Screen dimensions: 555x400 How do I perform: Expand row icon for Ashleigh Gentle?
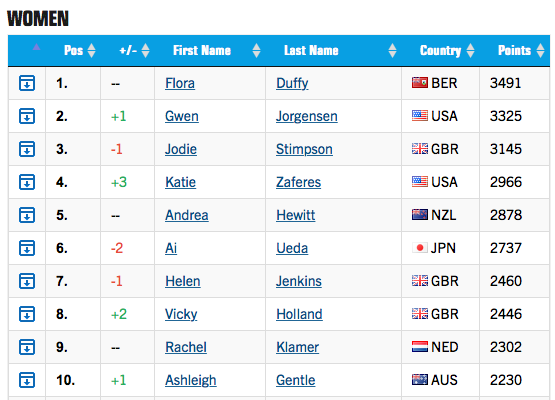click(27, 380)
